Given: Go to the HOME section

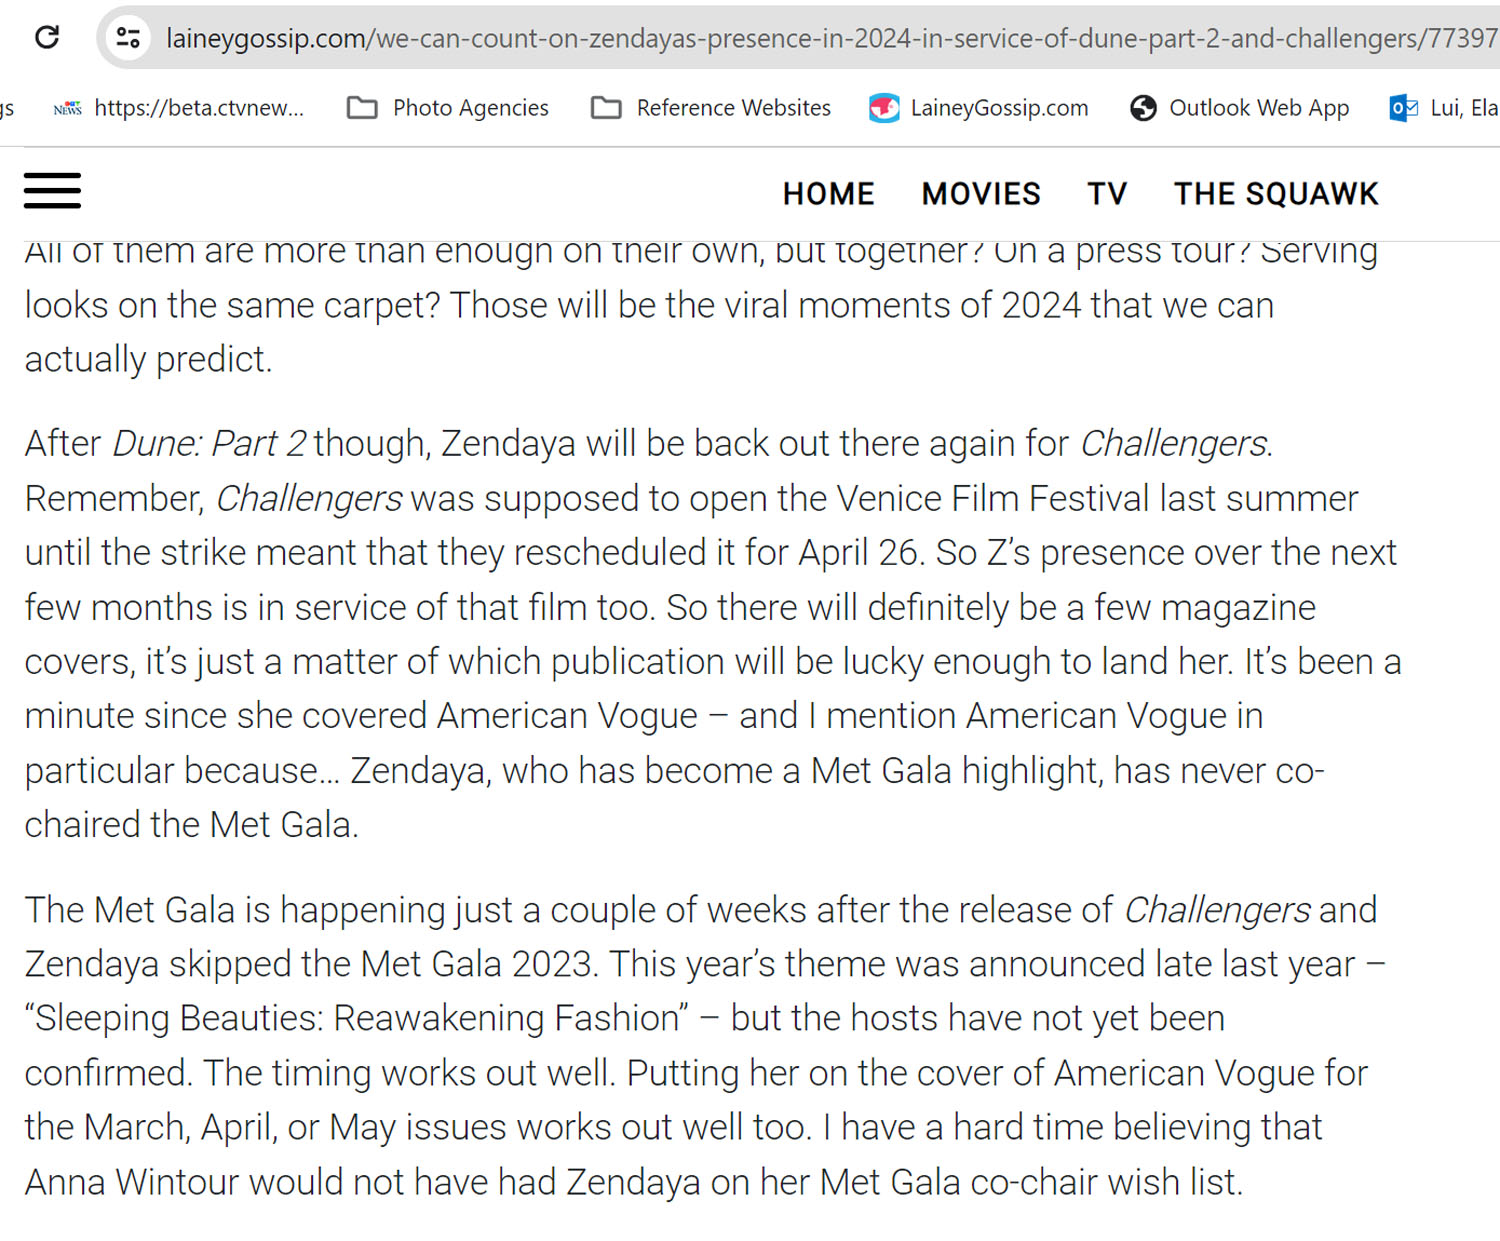Looking at the screenshot, I should 828,194.
